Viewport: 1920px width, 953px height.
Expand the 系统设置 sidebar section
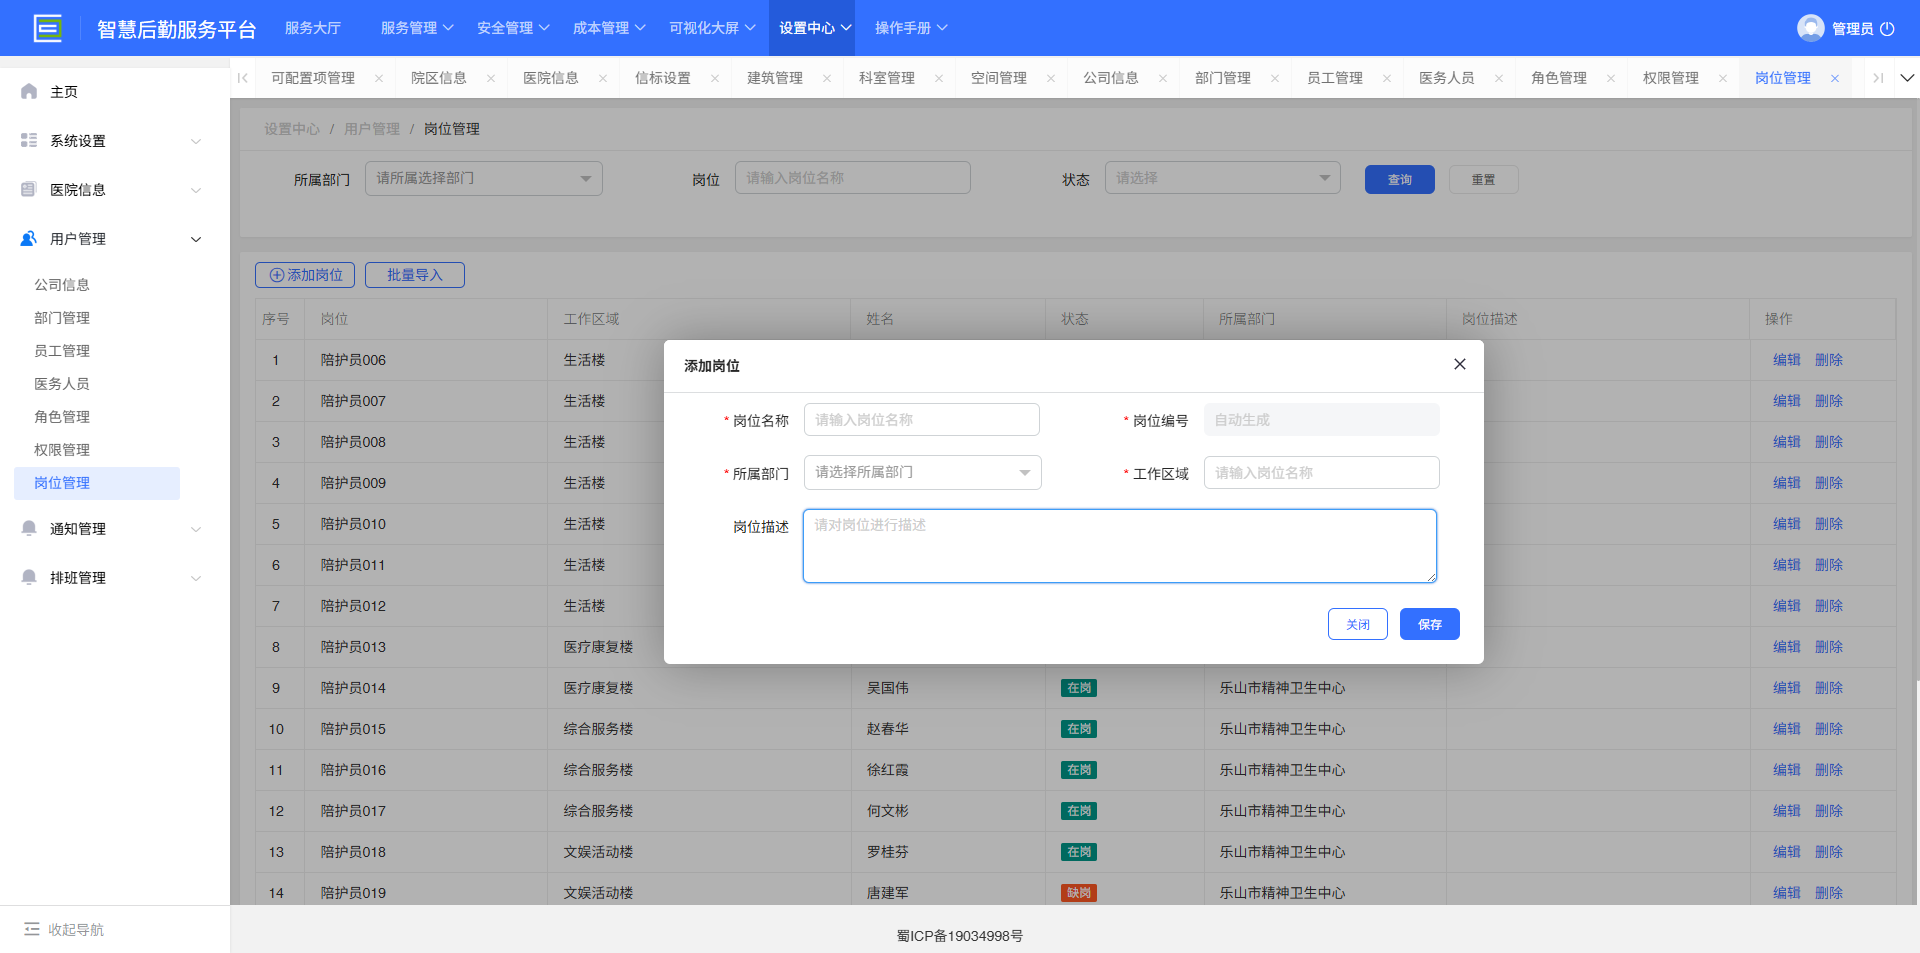[196, 141]
